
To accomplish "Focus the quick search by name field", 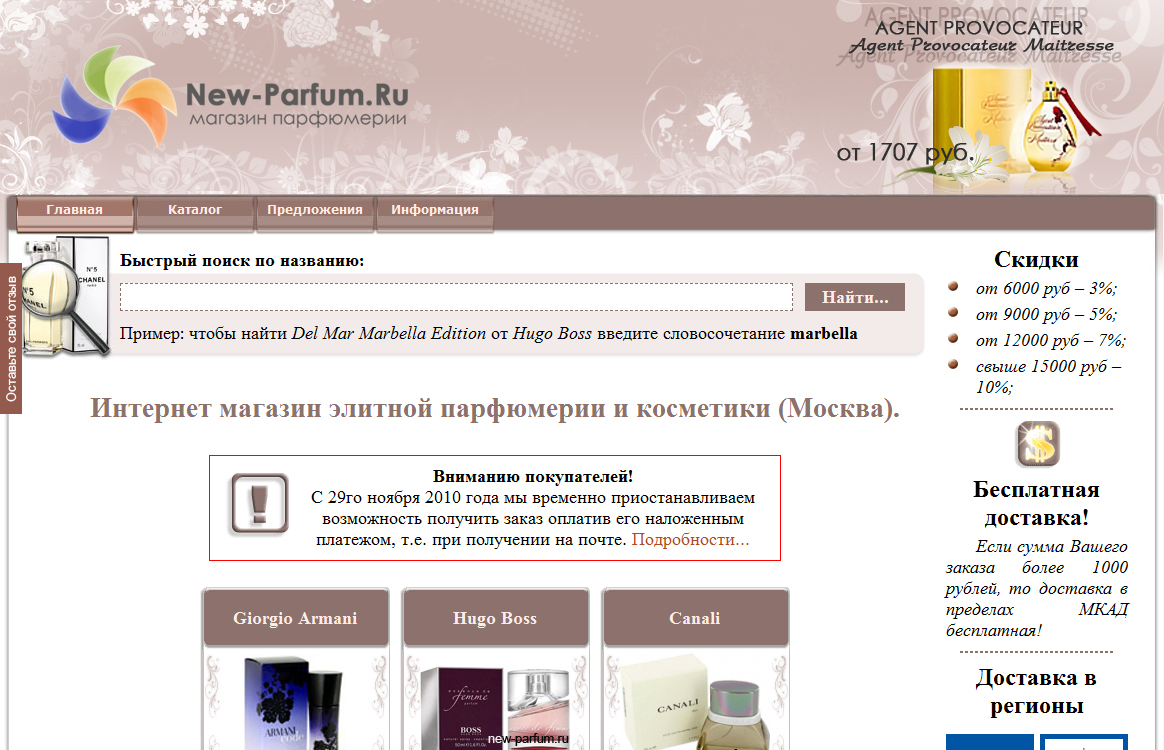I will (457, 297).
